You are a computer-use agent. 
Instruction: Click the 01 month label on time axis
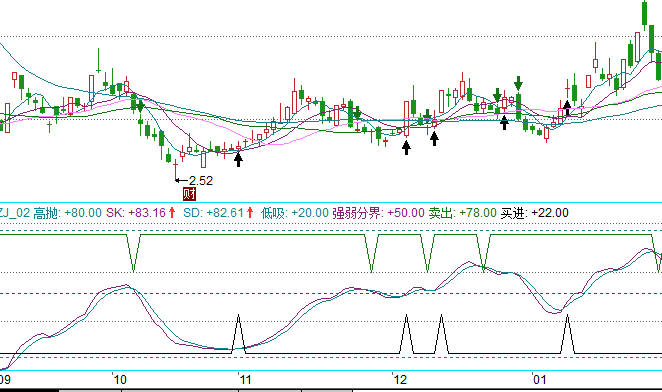tap(539, 379)
